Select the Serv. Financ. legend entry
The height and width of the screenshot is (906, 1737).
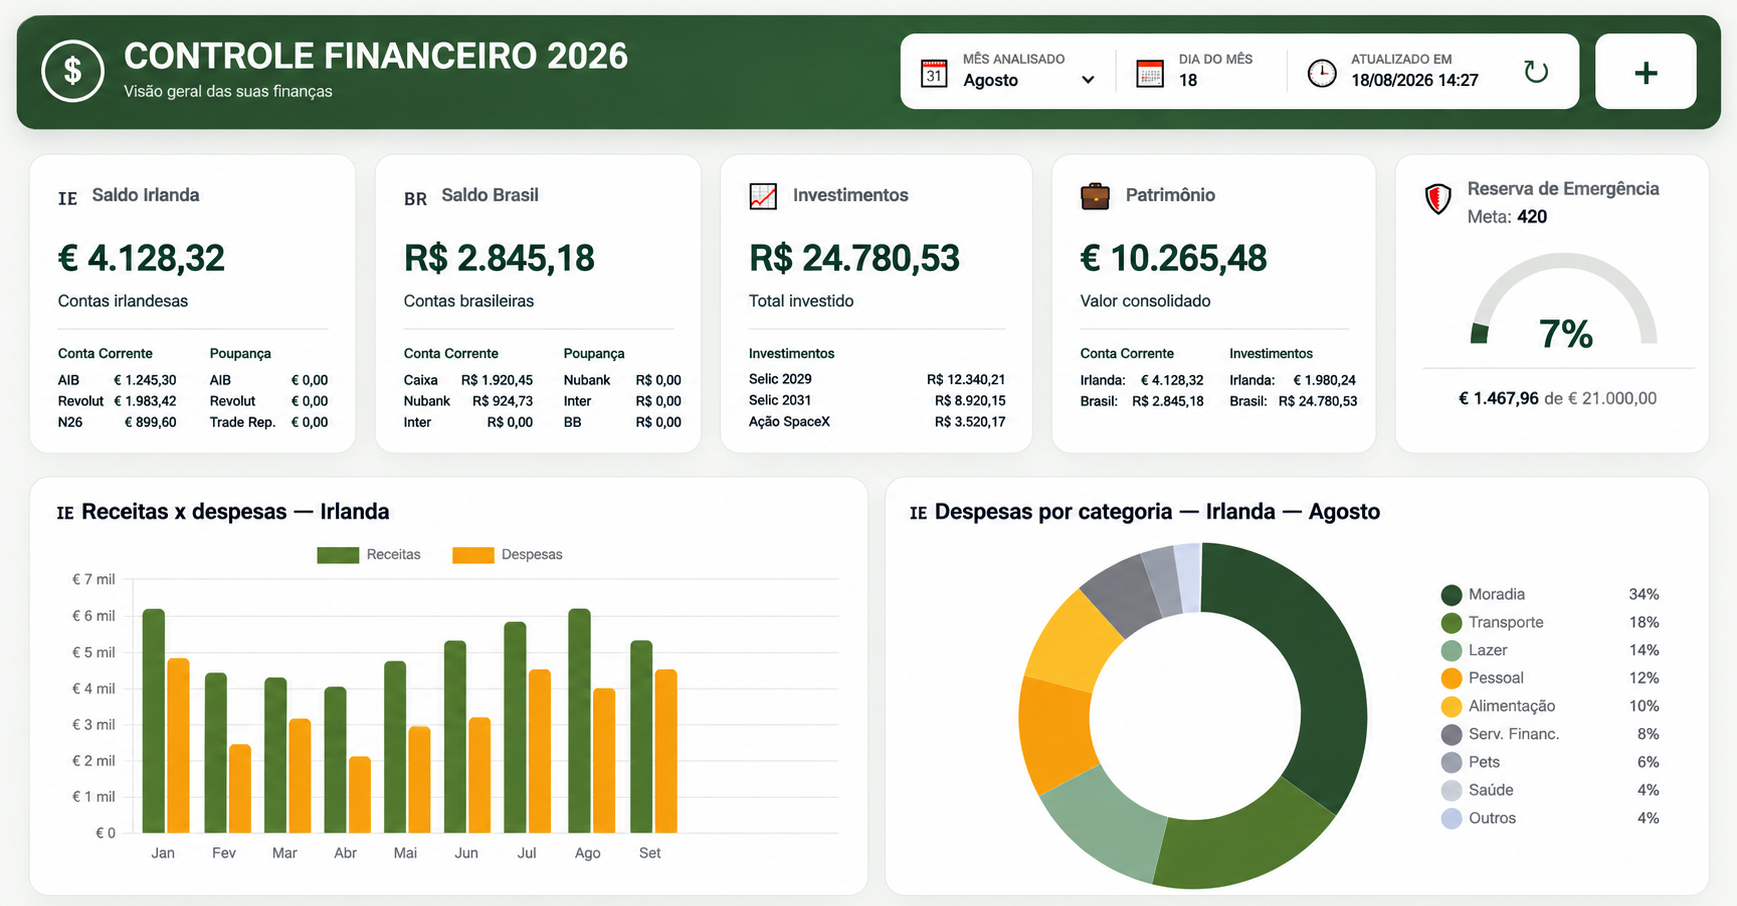(1550, 735)
